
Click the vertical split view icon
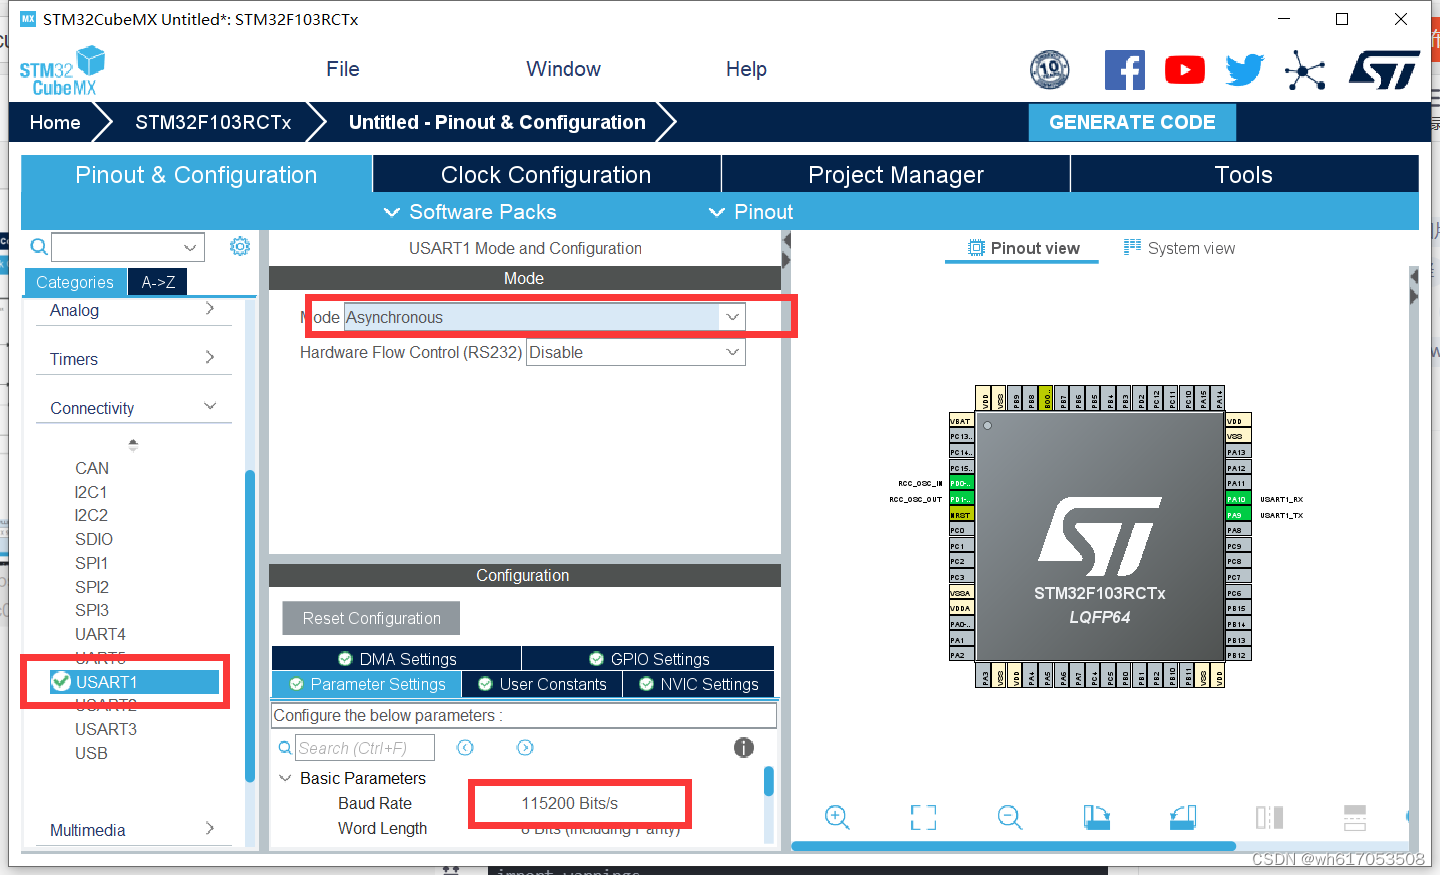click(x=1269, y=817)
